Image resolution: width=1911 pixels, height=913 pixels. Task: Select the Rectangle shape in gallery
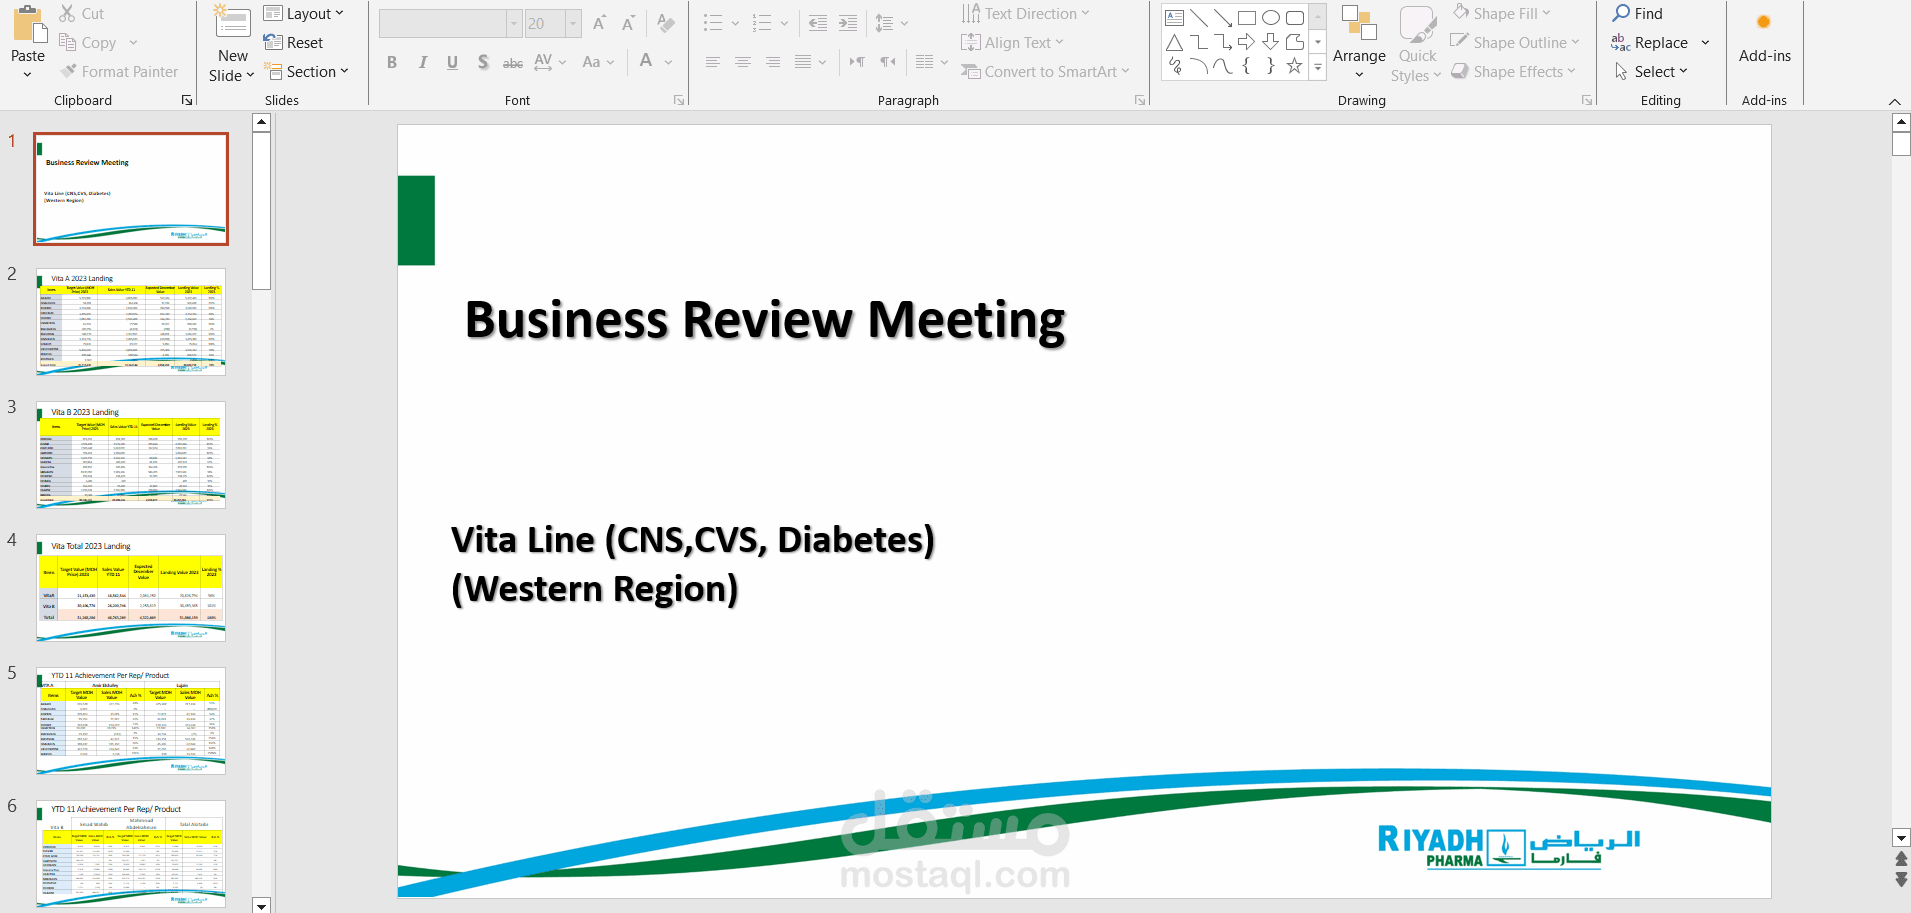[x=1247, y=18]
